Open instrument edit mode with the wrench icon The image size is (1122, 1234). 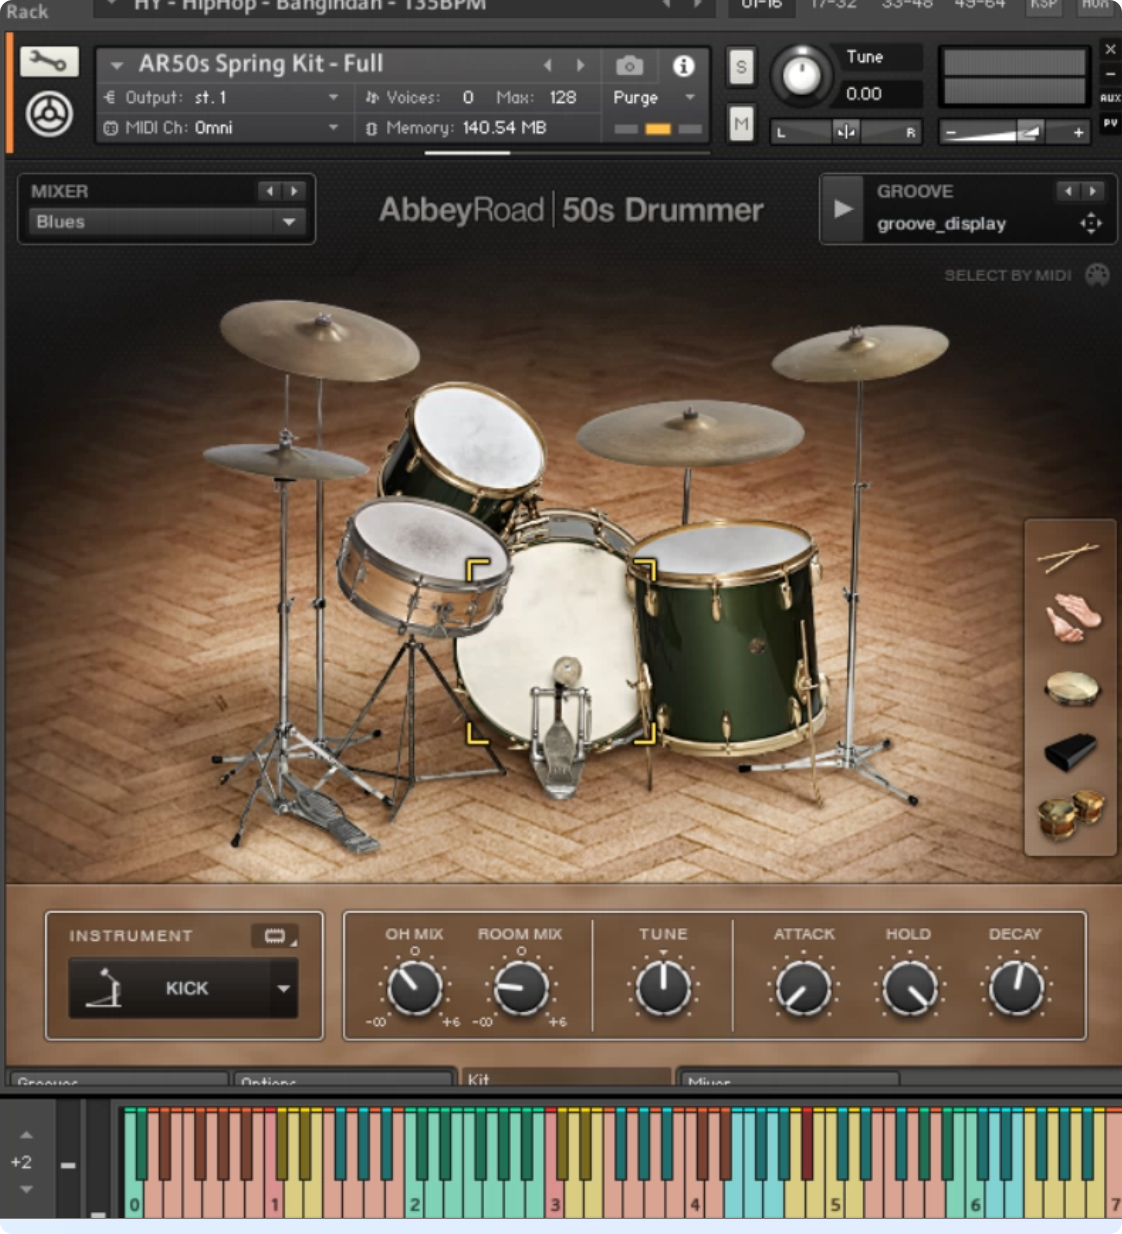(x=49, y=62)
